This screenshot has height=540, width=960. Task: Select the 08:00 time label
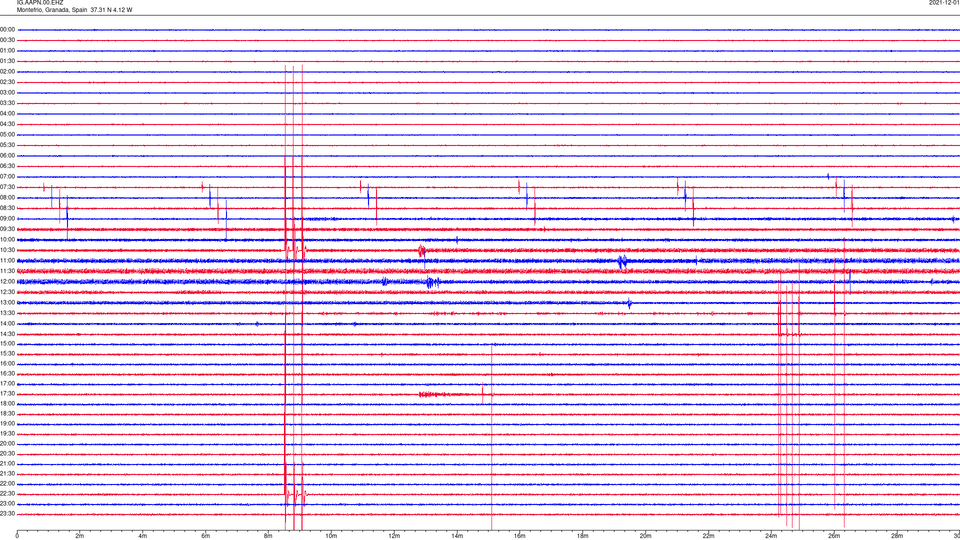(x=7, y=197)
